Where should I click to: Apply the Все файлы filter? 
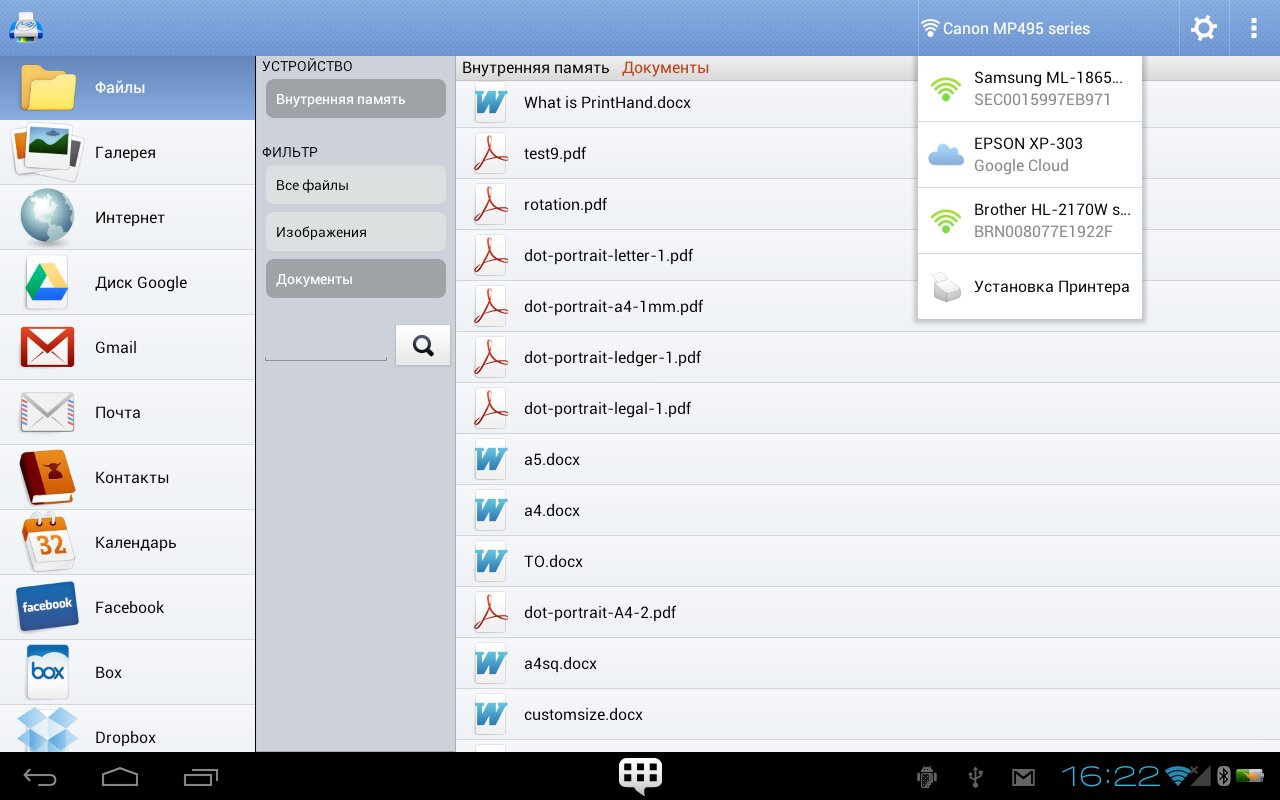[x=355, y=185]
